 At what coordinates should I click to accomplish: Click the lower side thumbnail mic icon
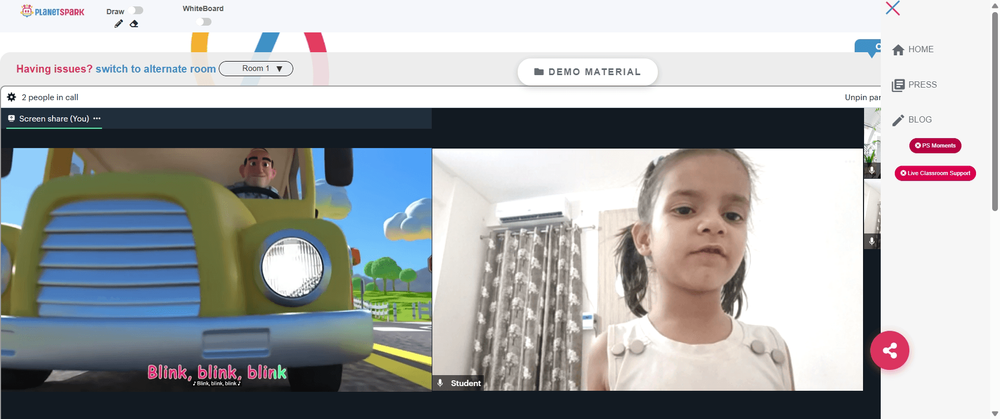coord(872,242)
